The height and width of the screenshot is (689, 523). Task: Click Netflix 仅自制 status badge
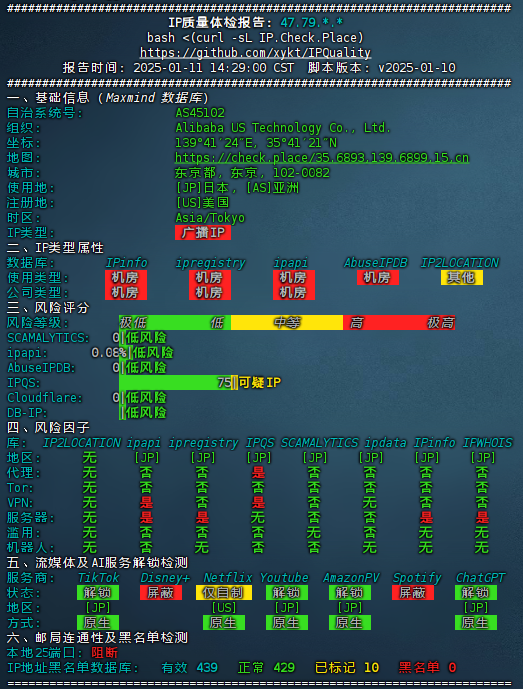(224, 592)
